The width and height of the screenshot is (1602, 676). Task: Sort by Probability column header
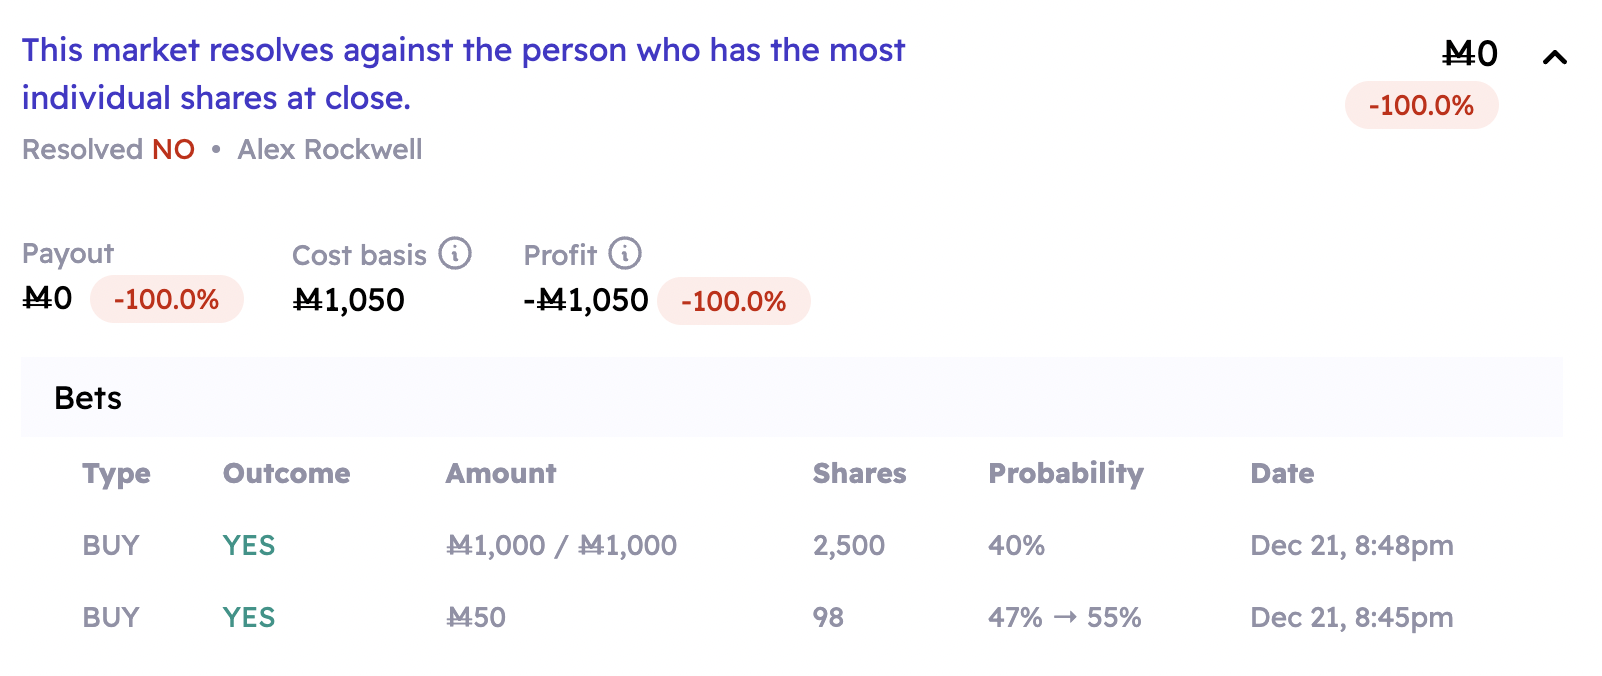[1065, 474]
